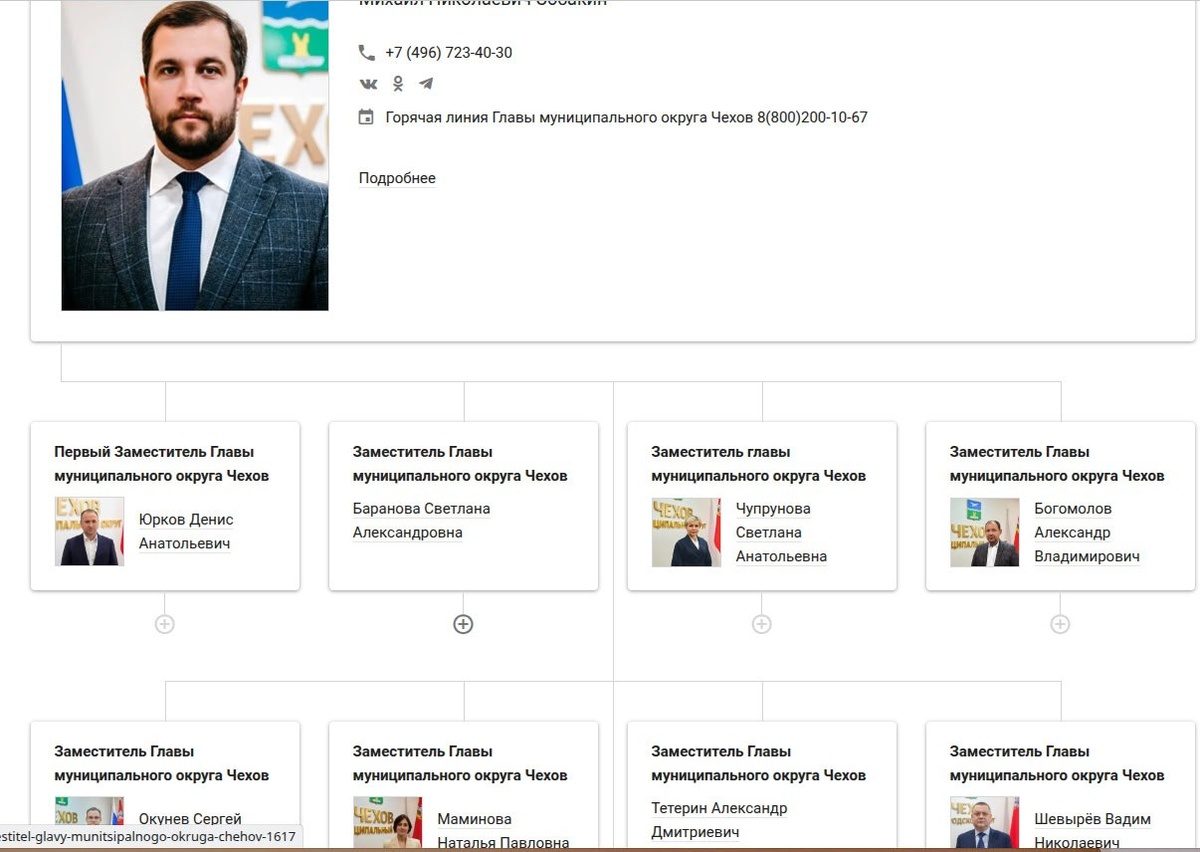This screenshot has height=852, width=1200.
Task: Click the calendar icon beside Горячая линия
Action: pyautogui.click(x=367, y=117)
